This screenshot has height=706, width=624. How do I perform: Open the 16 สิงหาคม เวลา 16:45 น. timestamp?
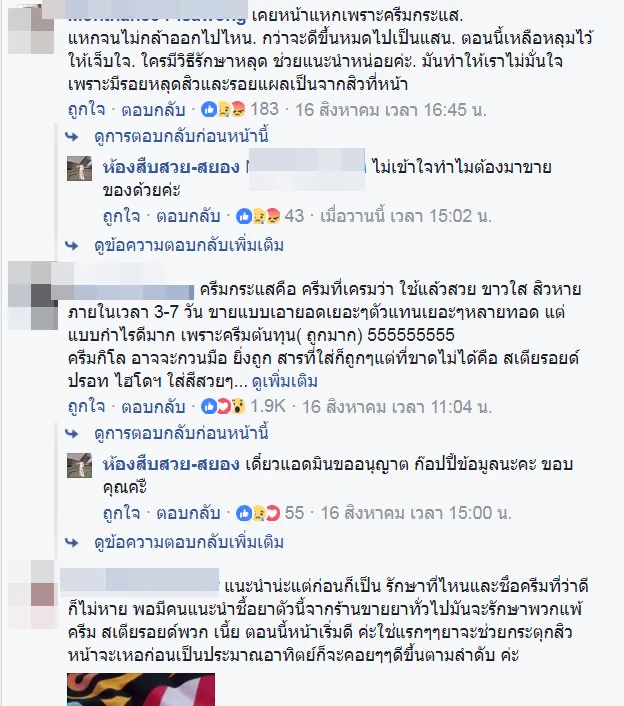(391, 110)
